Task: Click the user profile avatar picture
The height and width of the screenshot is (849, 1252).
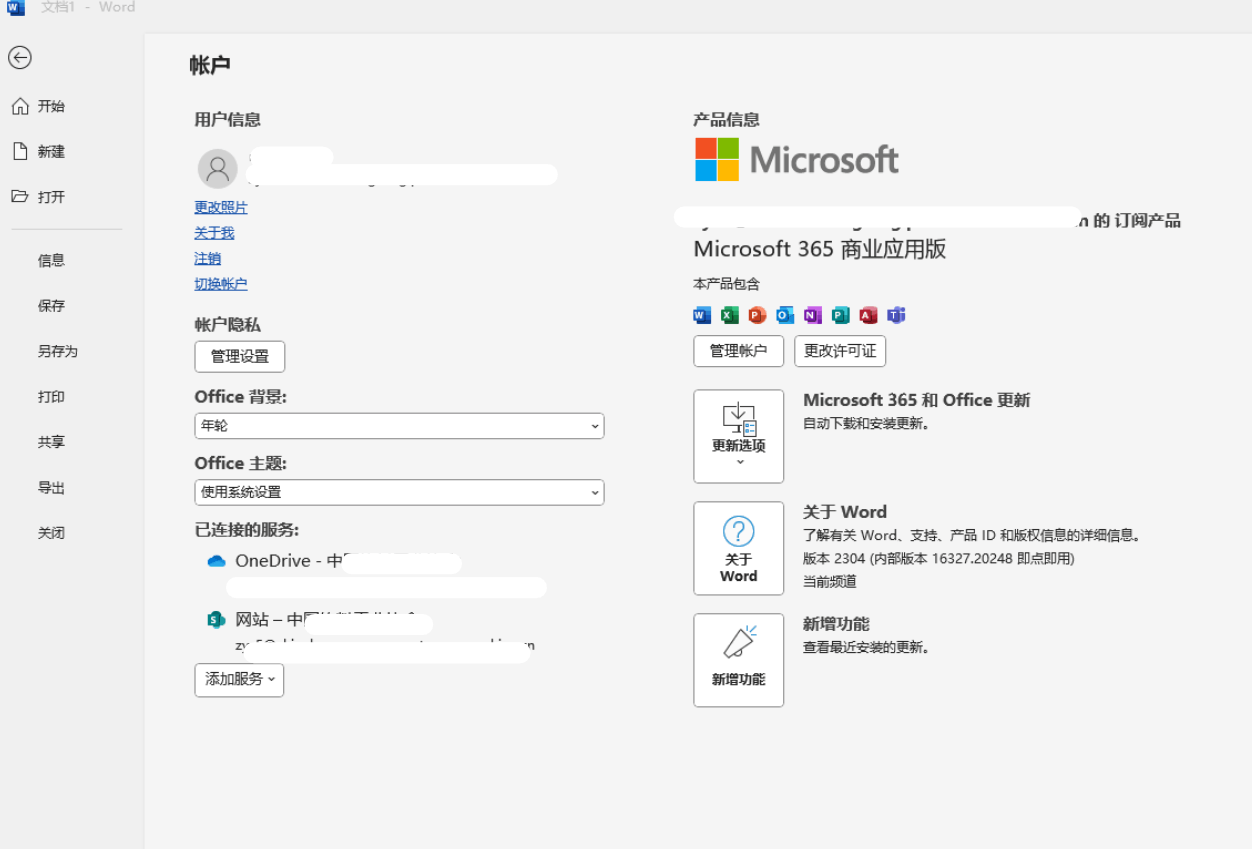Action: pos(218,169)
